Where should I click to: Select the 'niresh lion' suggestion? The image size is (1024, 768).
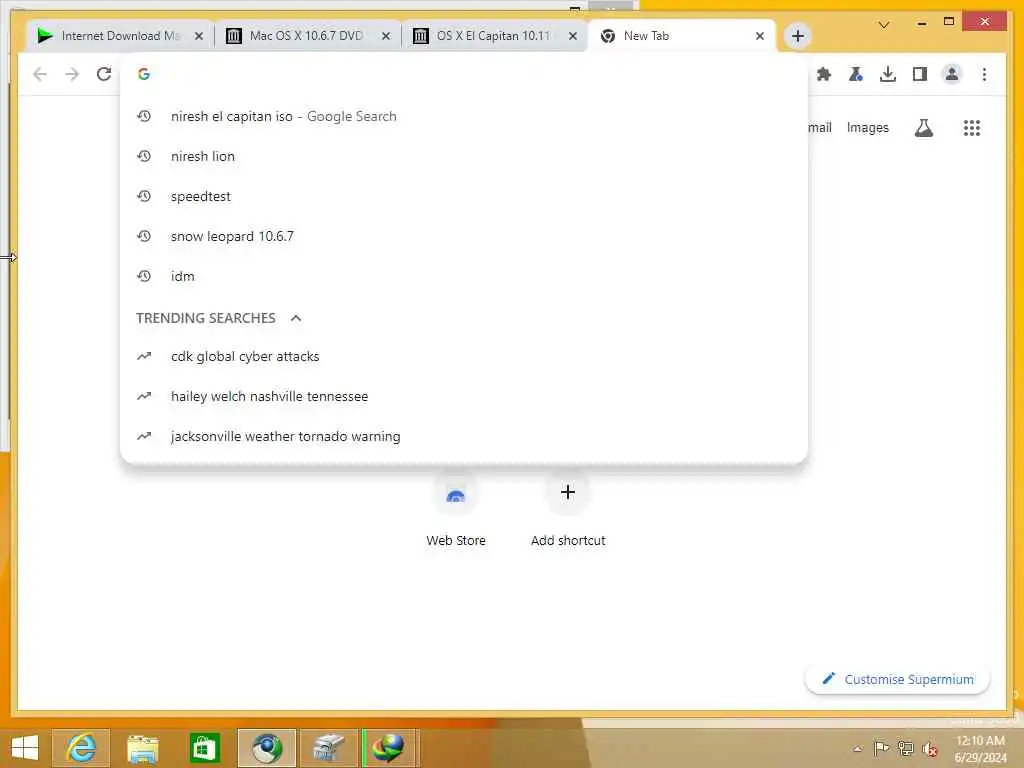pos(464,156)
